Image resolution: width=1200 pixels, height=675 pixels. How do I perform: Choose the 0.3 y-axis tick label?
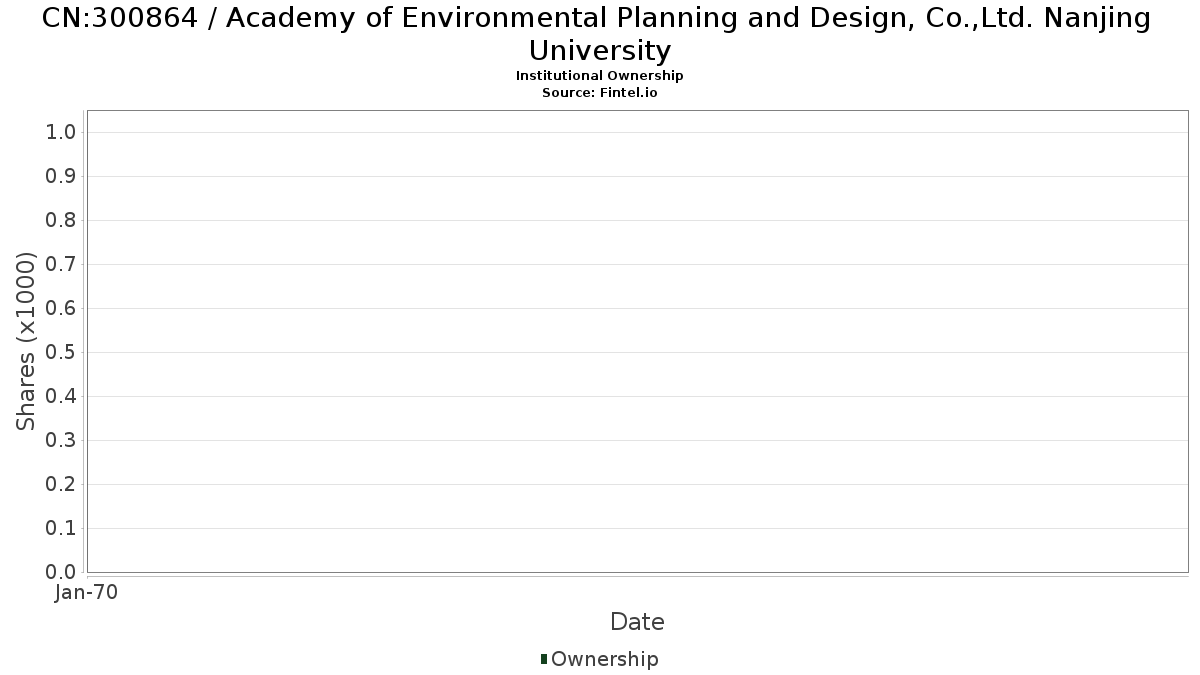61,440
